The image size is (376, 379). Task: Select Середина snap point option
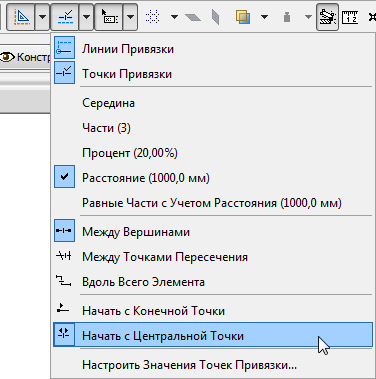pyautogui.click(x=213, y=103)
